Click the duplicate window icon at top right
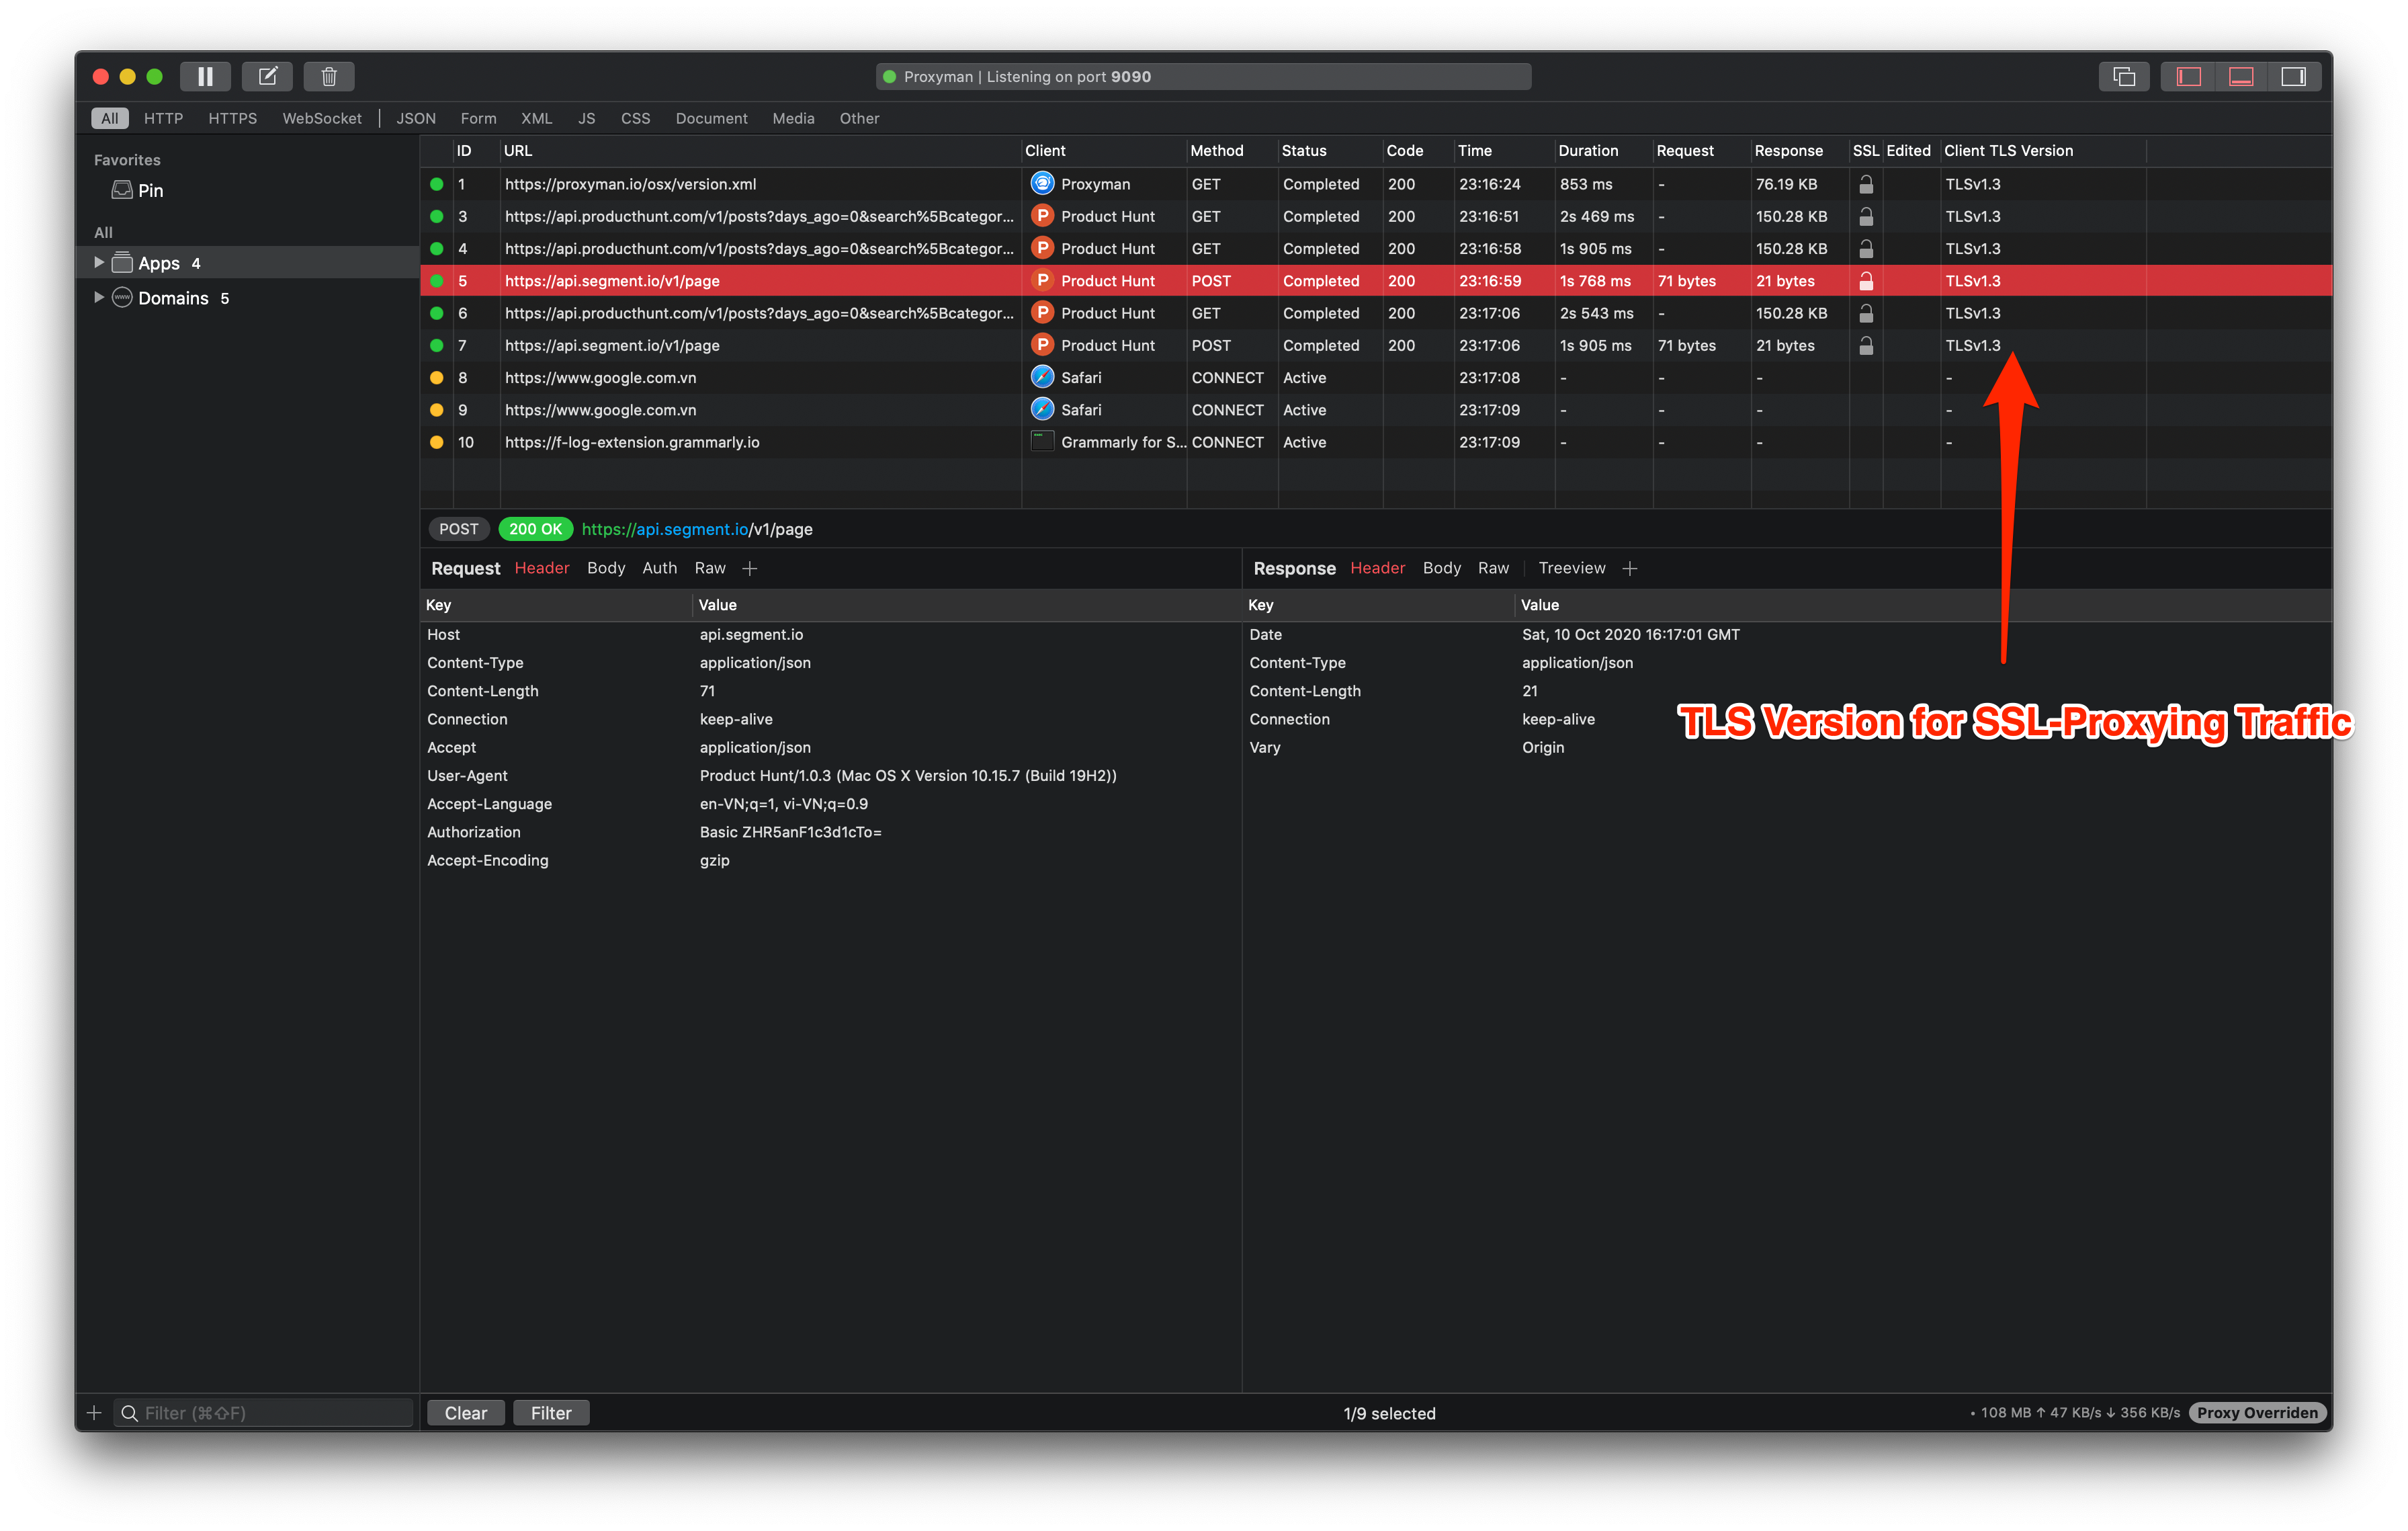Image resolution: width=2408 pixels, height=1531 pixels. (2124, 76)
